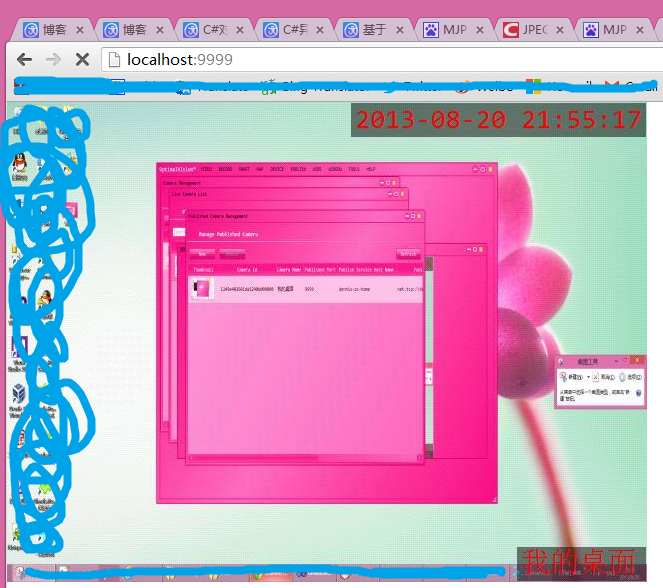663x588 pixels.
Task: Click the browser stop-loading X icon
Action: 83,60
